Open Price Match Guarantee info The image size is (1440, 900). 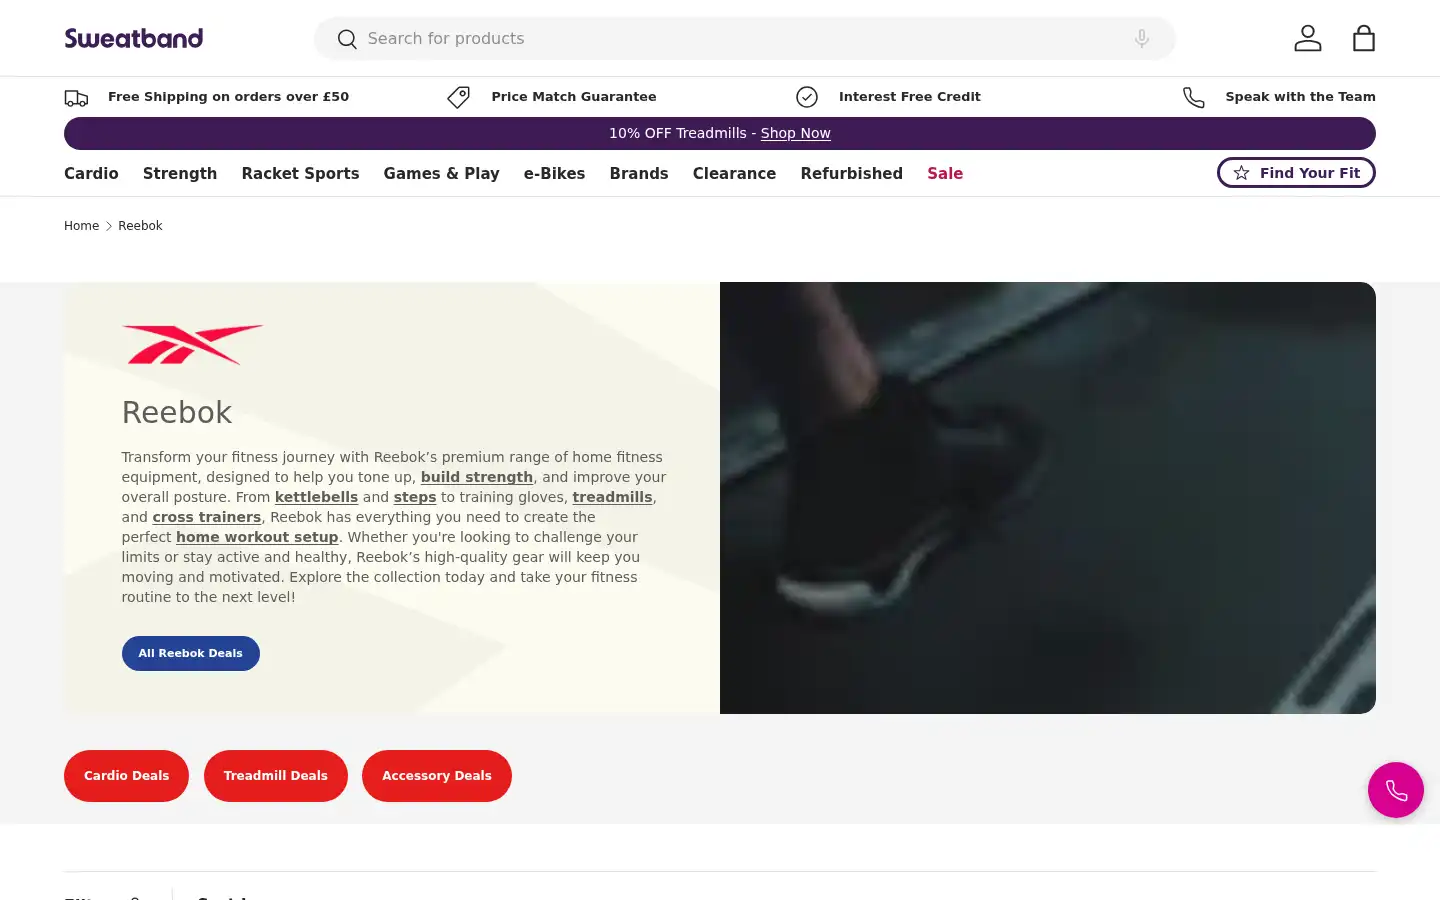tap(574, 97)
